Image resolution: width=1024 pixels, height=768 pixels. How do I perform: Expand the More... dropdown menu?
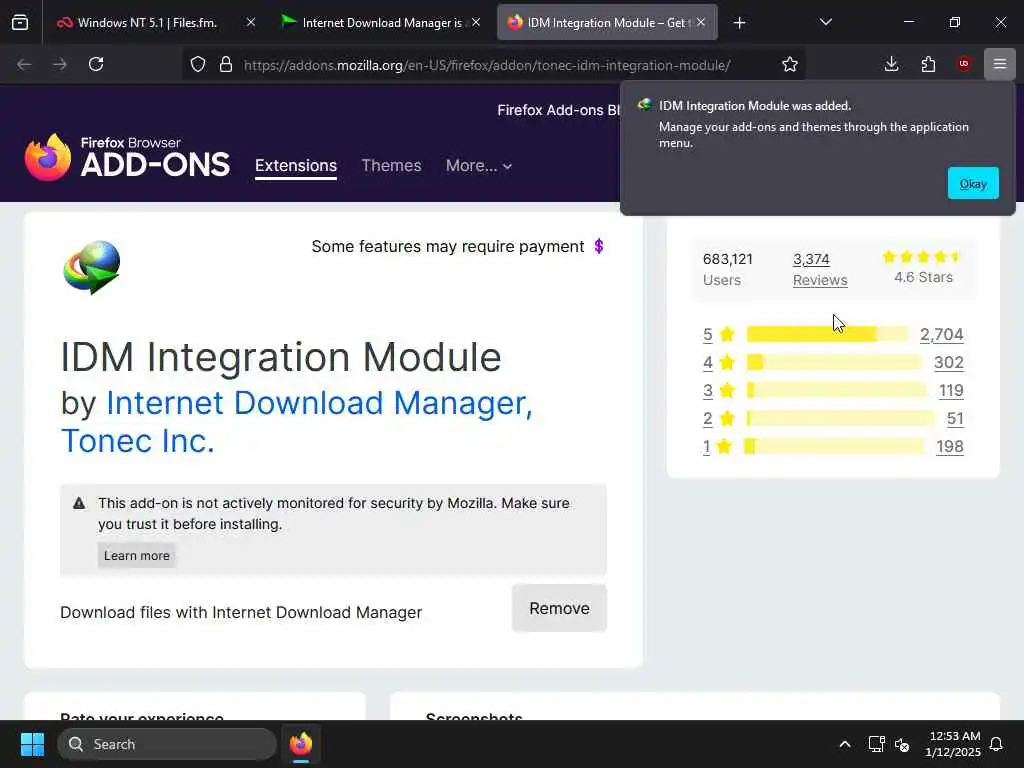pyautogui.click(x=479, y=165)
